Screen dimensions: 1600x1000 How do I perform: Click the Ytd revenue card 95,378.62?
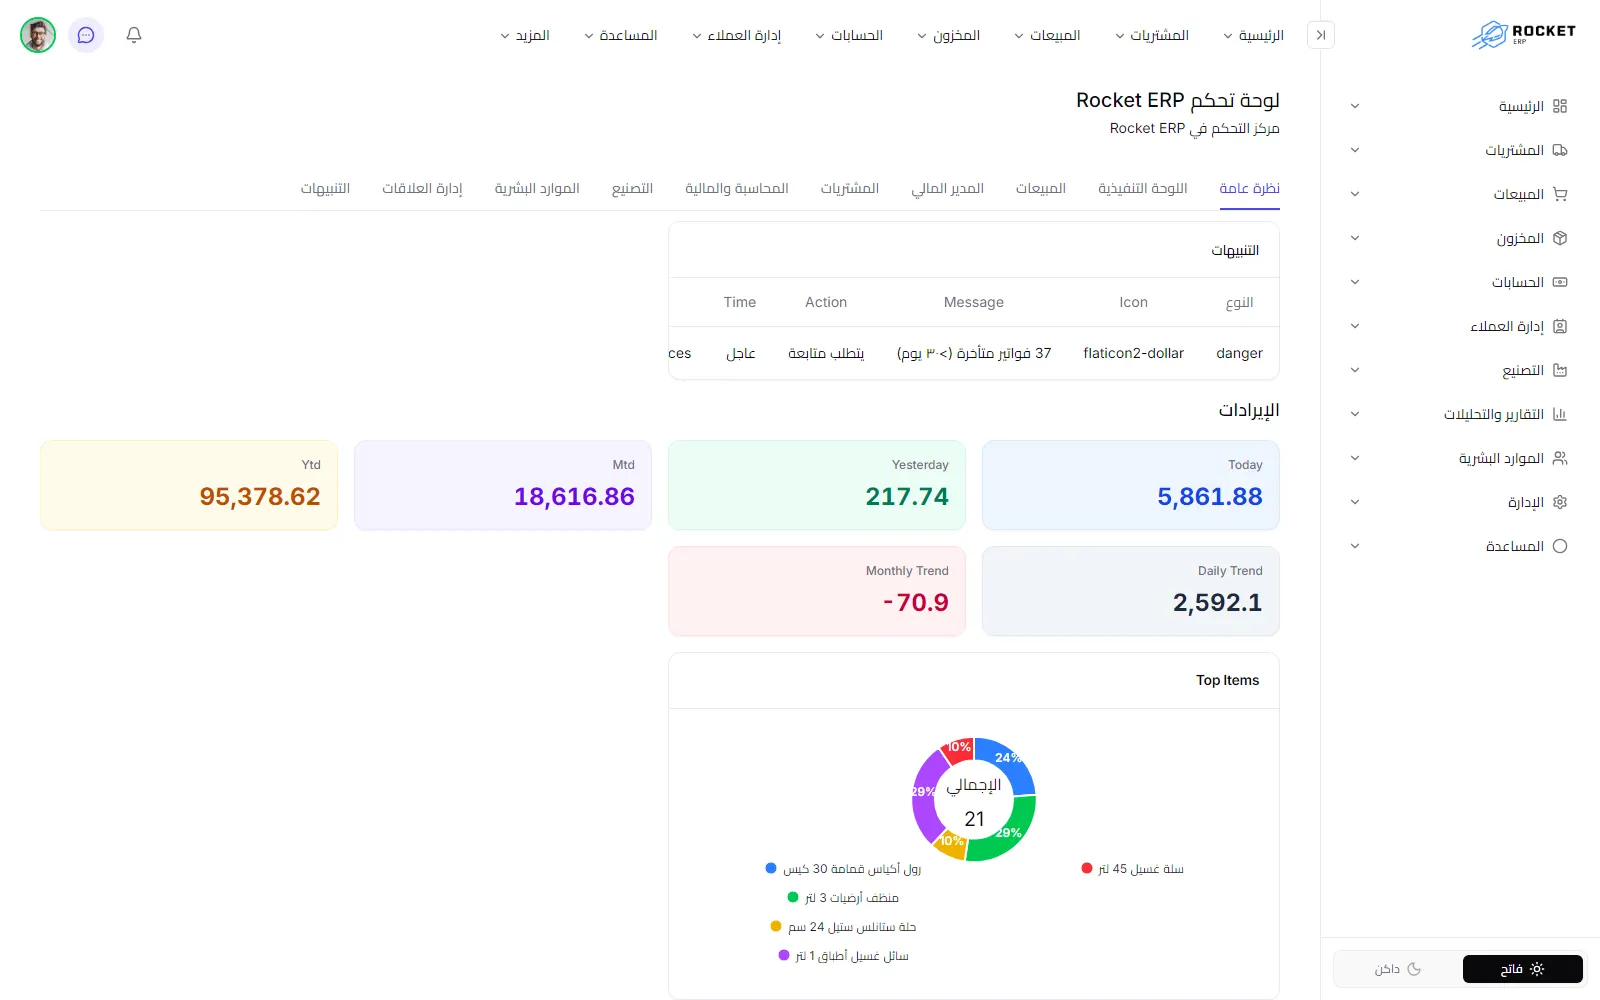pyautogui.click(x=189, y=485)
